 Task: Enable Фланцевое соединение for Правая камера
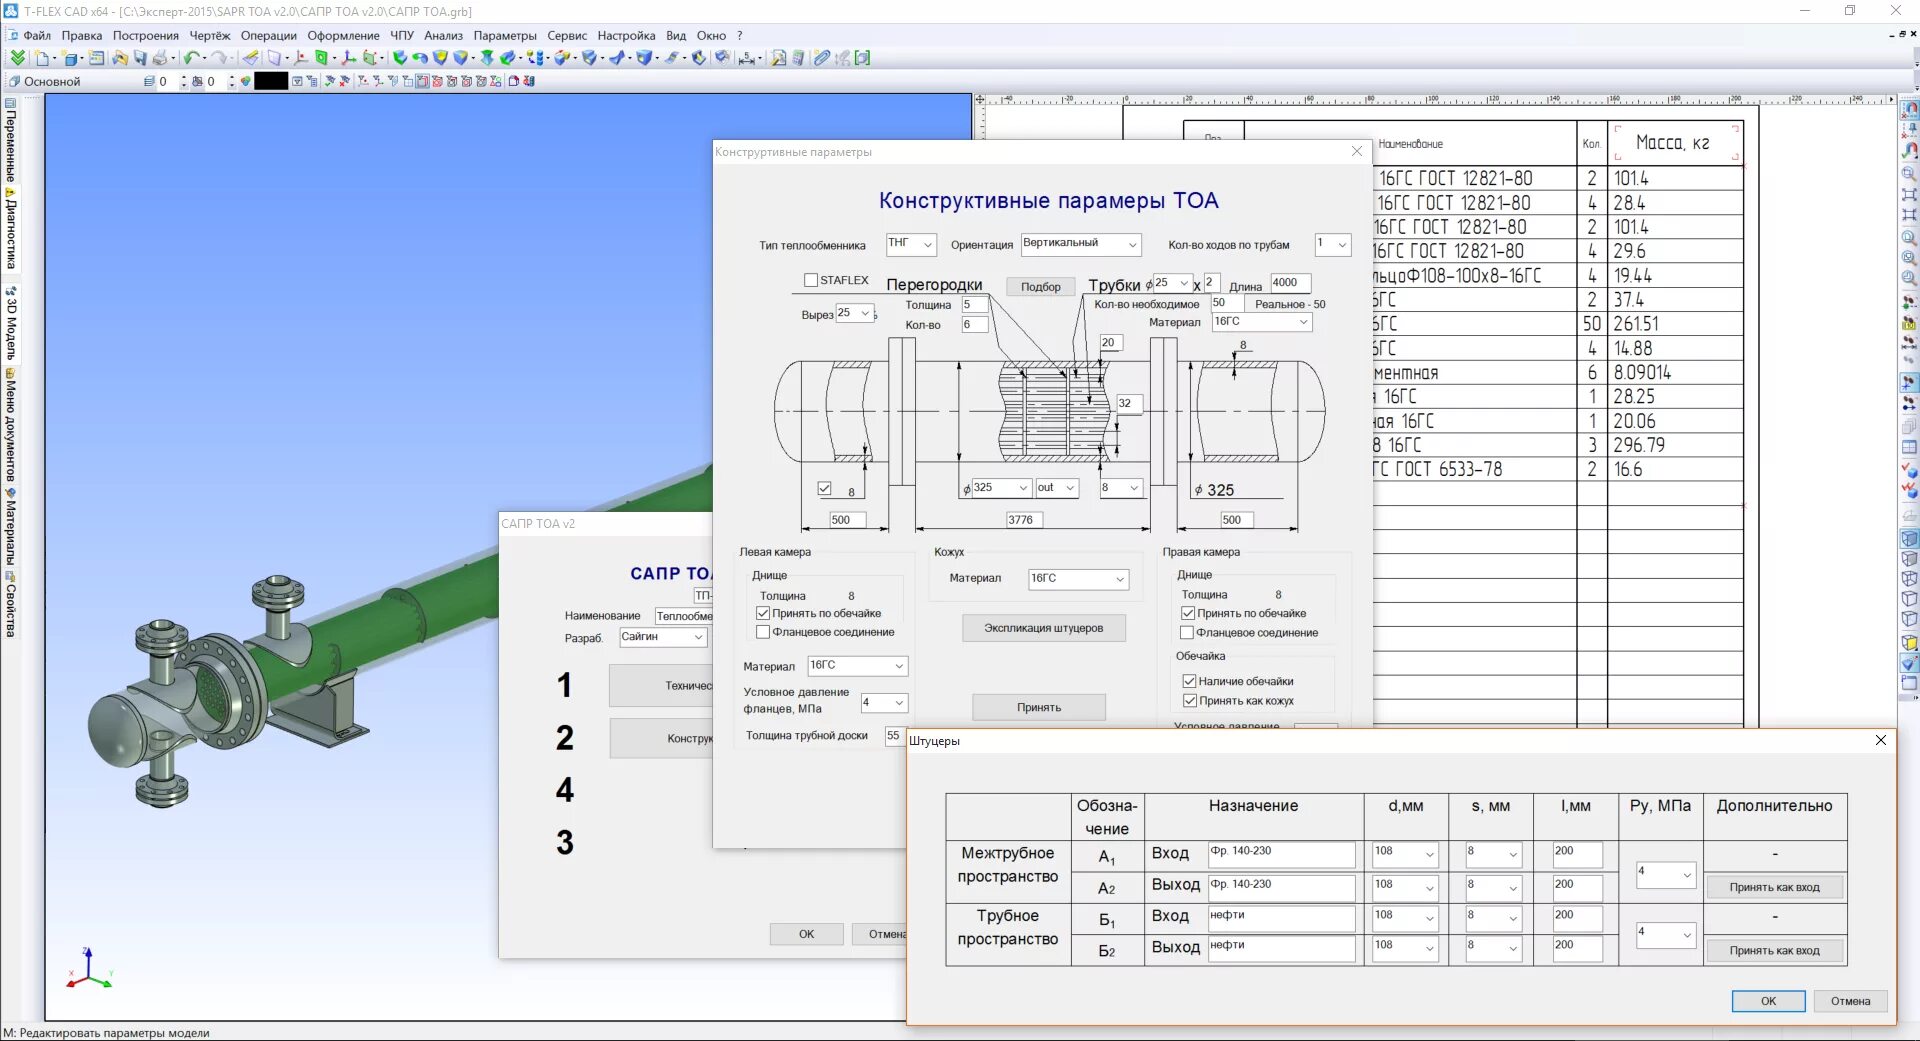pyautogui.click(x=1187, y=632)
